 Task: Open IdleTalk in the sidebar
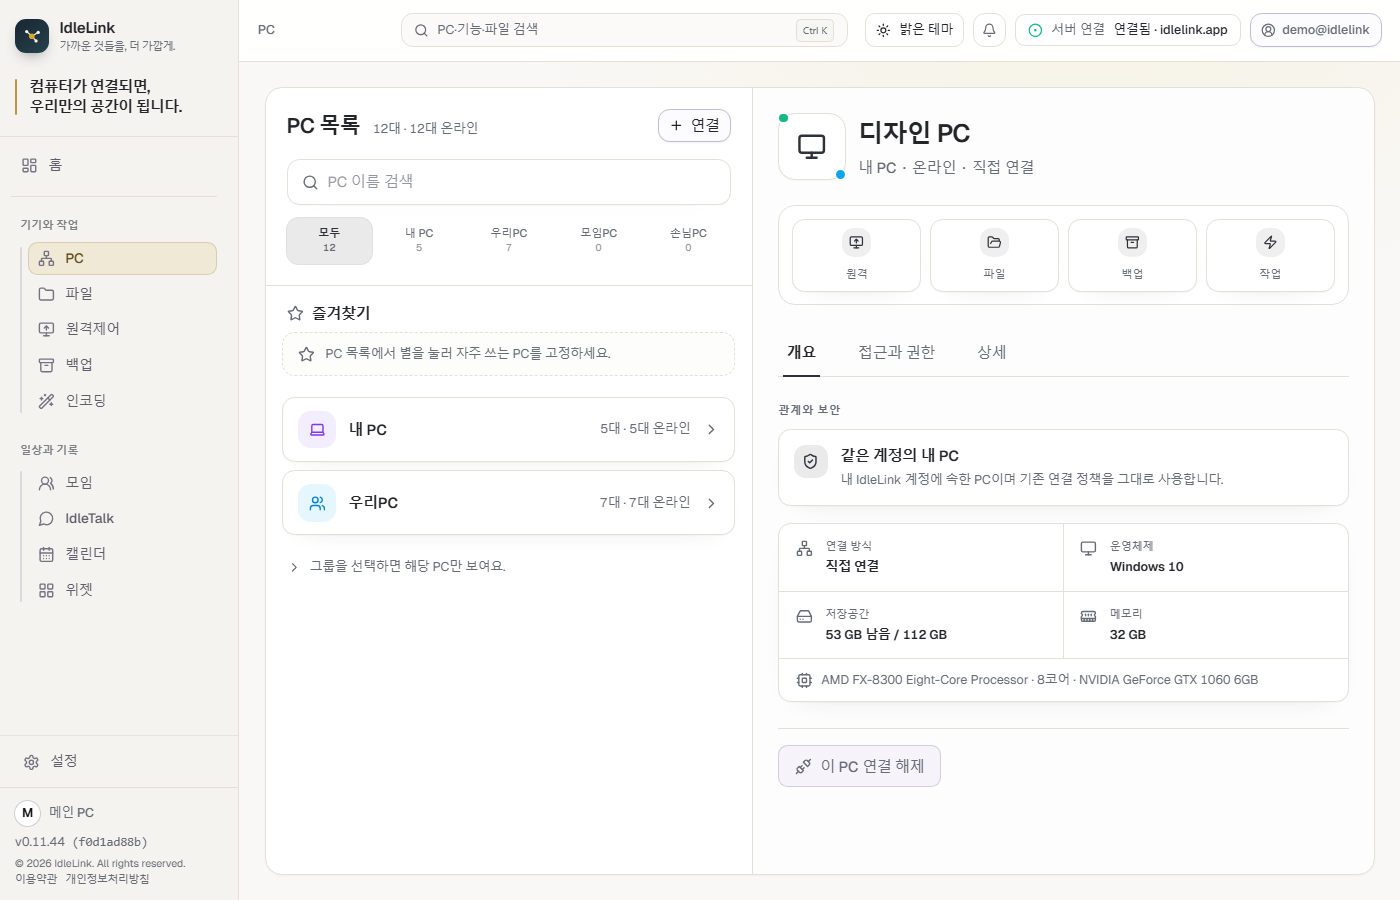tap(122, 518)
